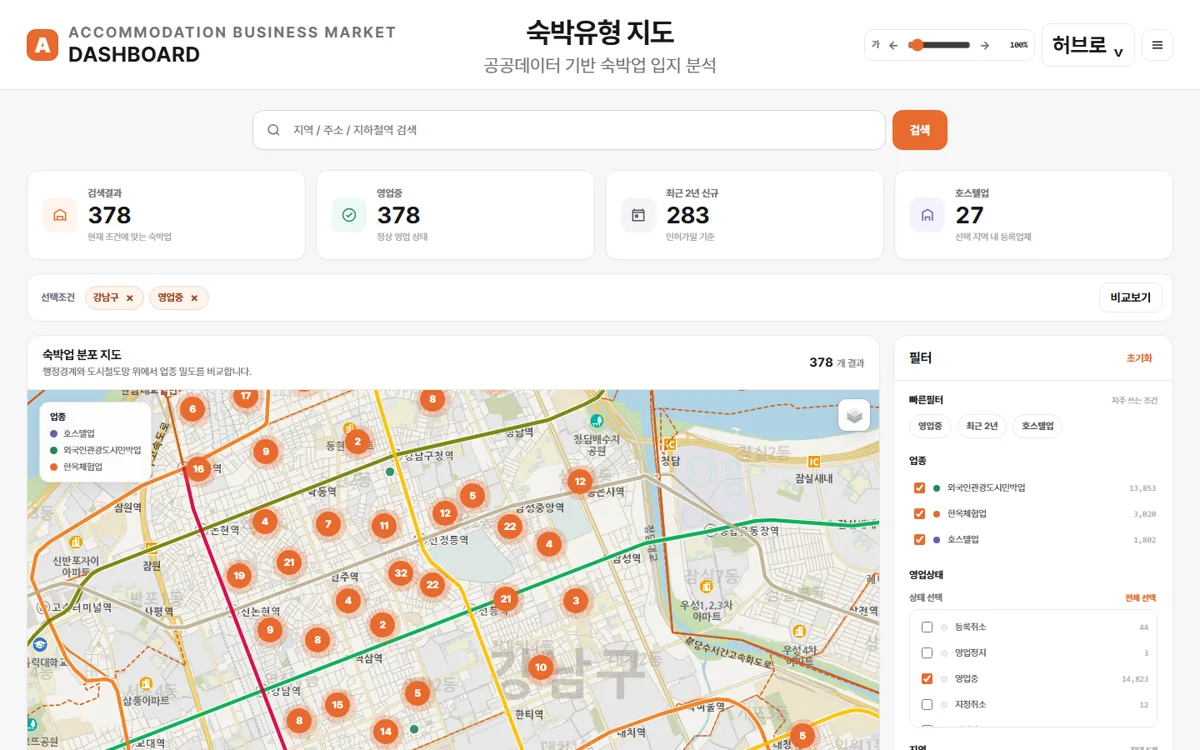1200x750 pixels.
Task: Click the map cluster marker numbered 14
Action: 385,732
